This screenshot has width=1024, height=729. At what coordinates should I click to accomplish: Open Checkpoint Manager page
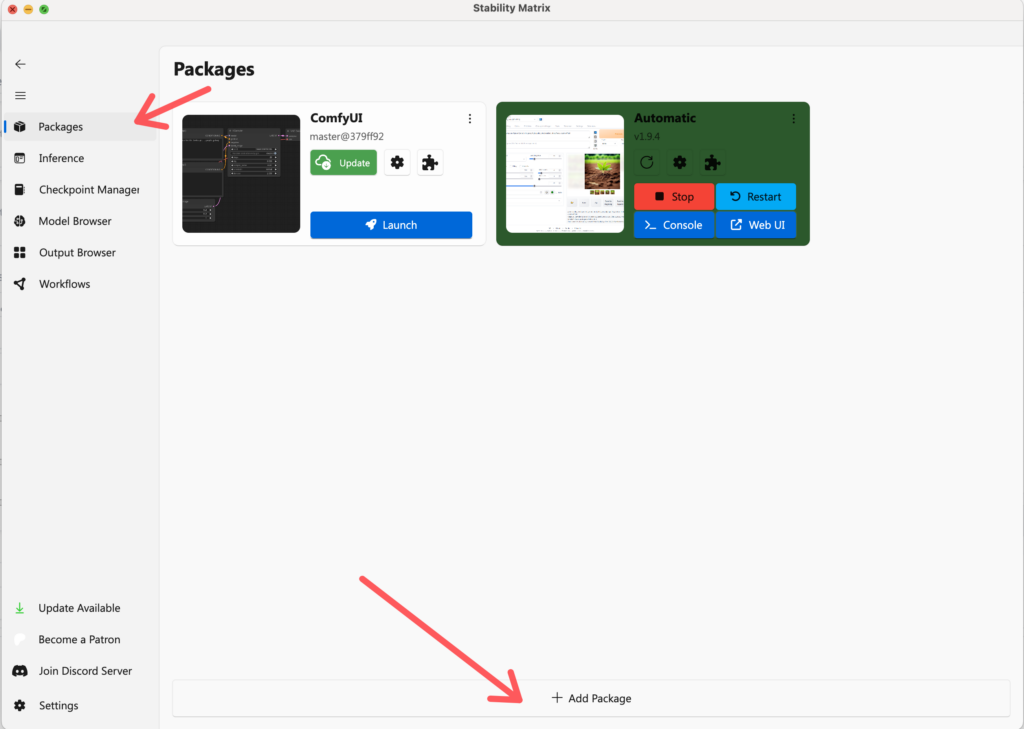[x=88, y=190]
